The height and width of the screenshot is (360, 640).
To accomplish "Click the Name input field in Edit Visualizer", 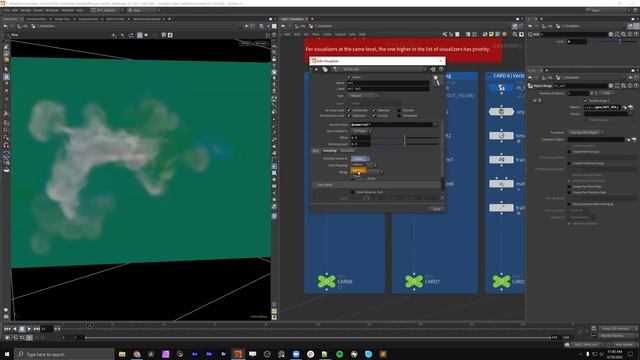I will coord(388,83).
